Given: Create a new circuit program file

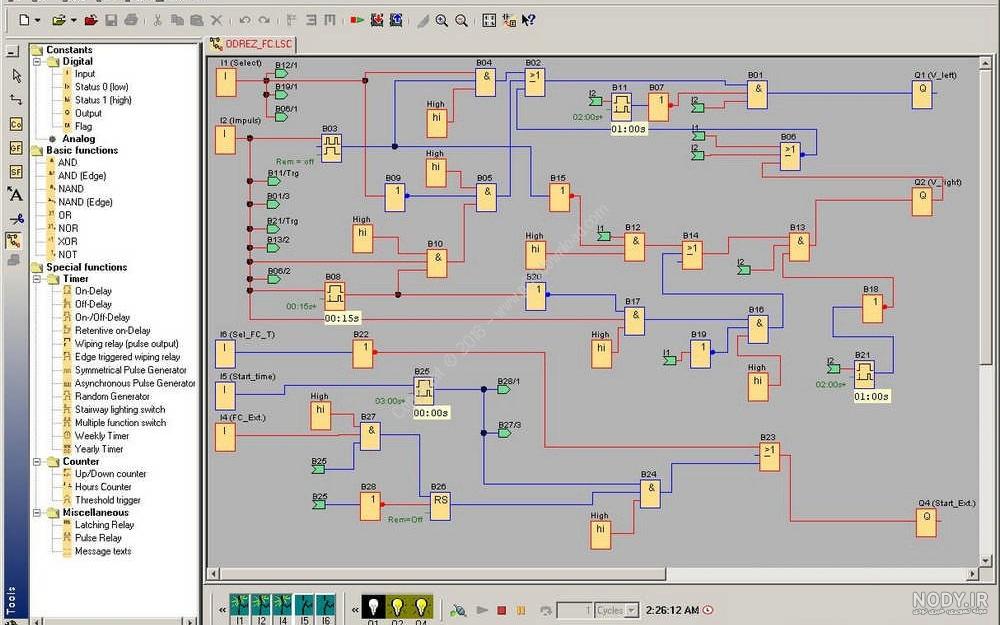Looking at the screenshot, I should click(x=24, y=20).
